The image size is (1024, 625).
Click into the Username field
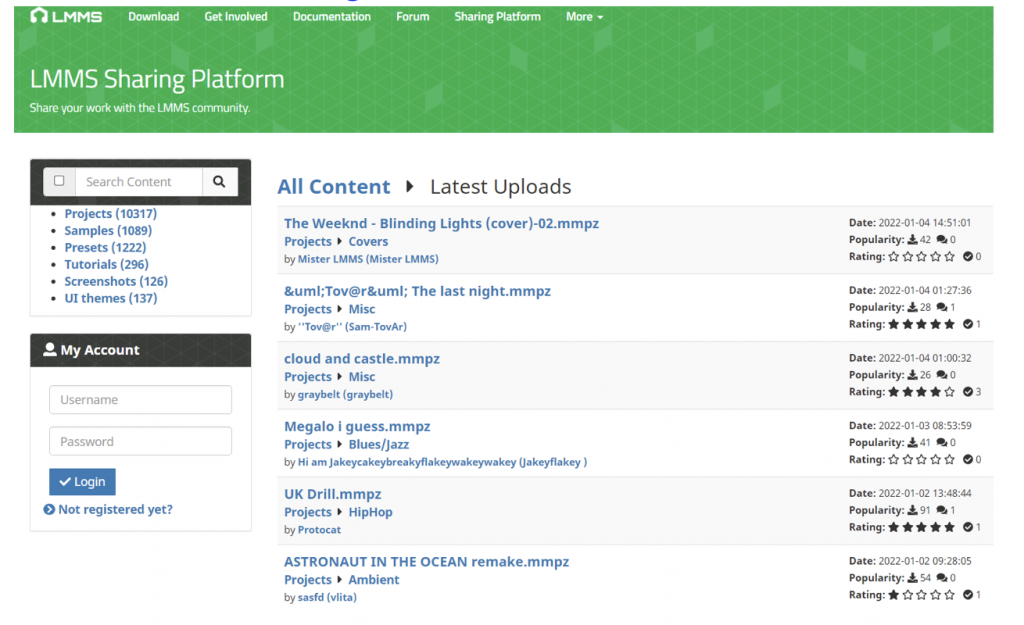click(x=140, y=400)
